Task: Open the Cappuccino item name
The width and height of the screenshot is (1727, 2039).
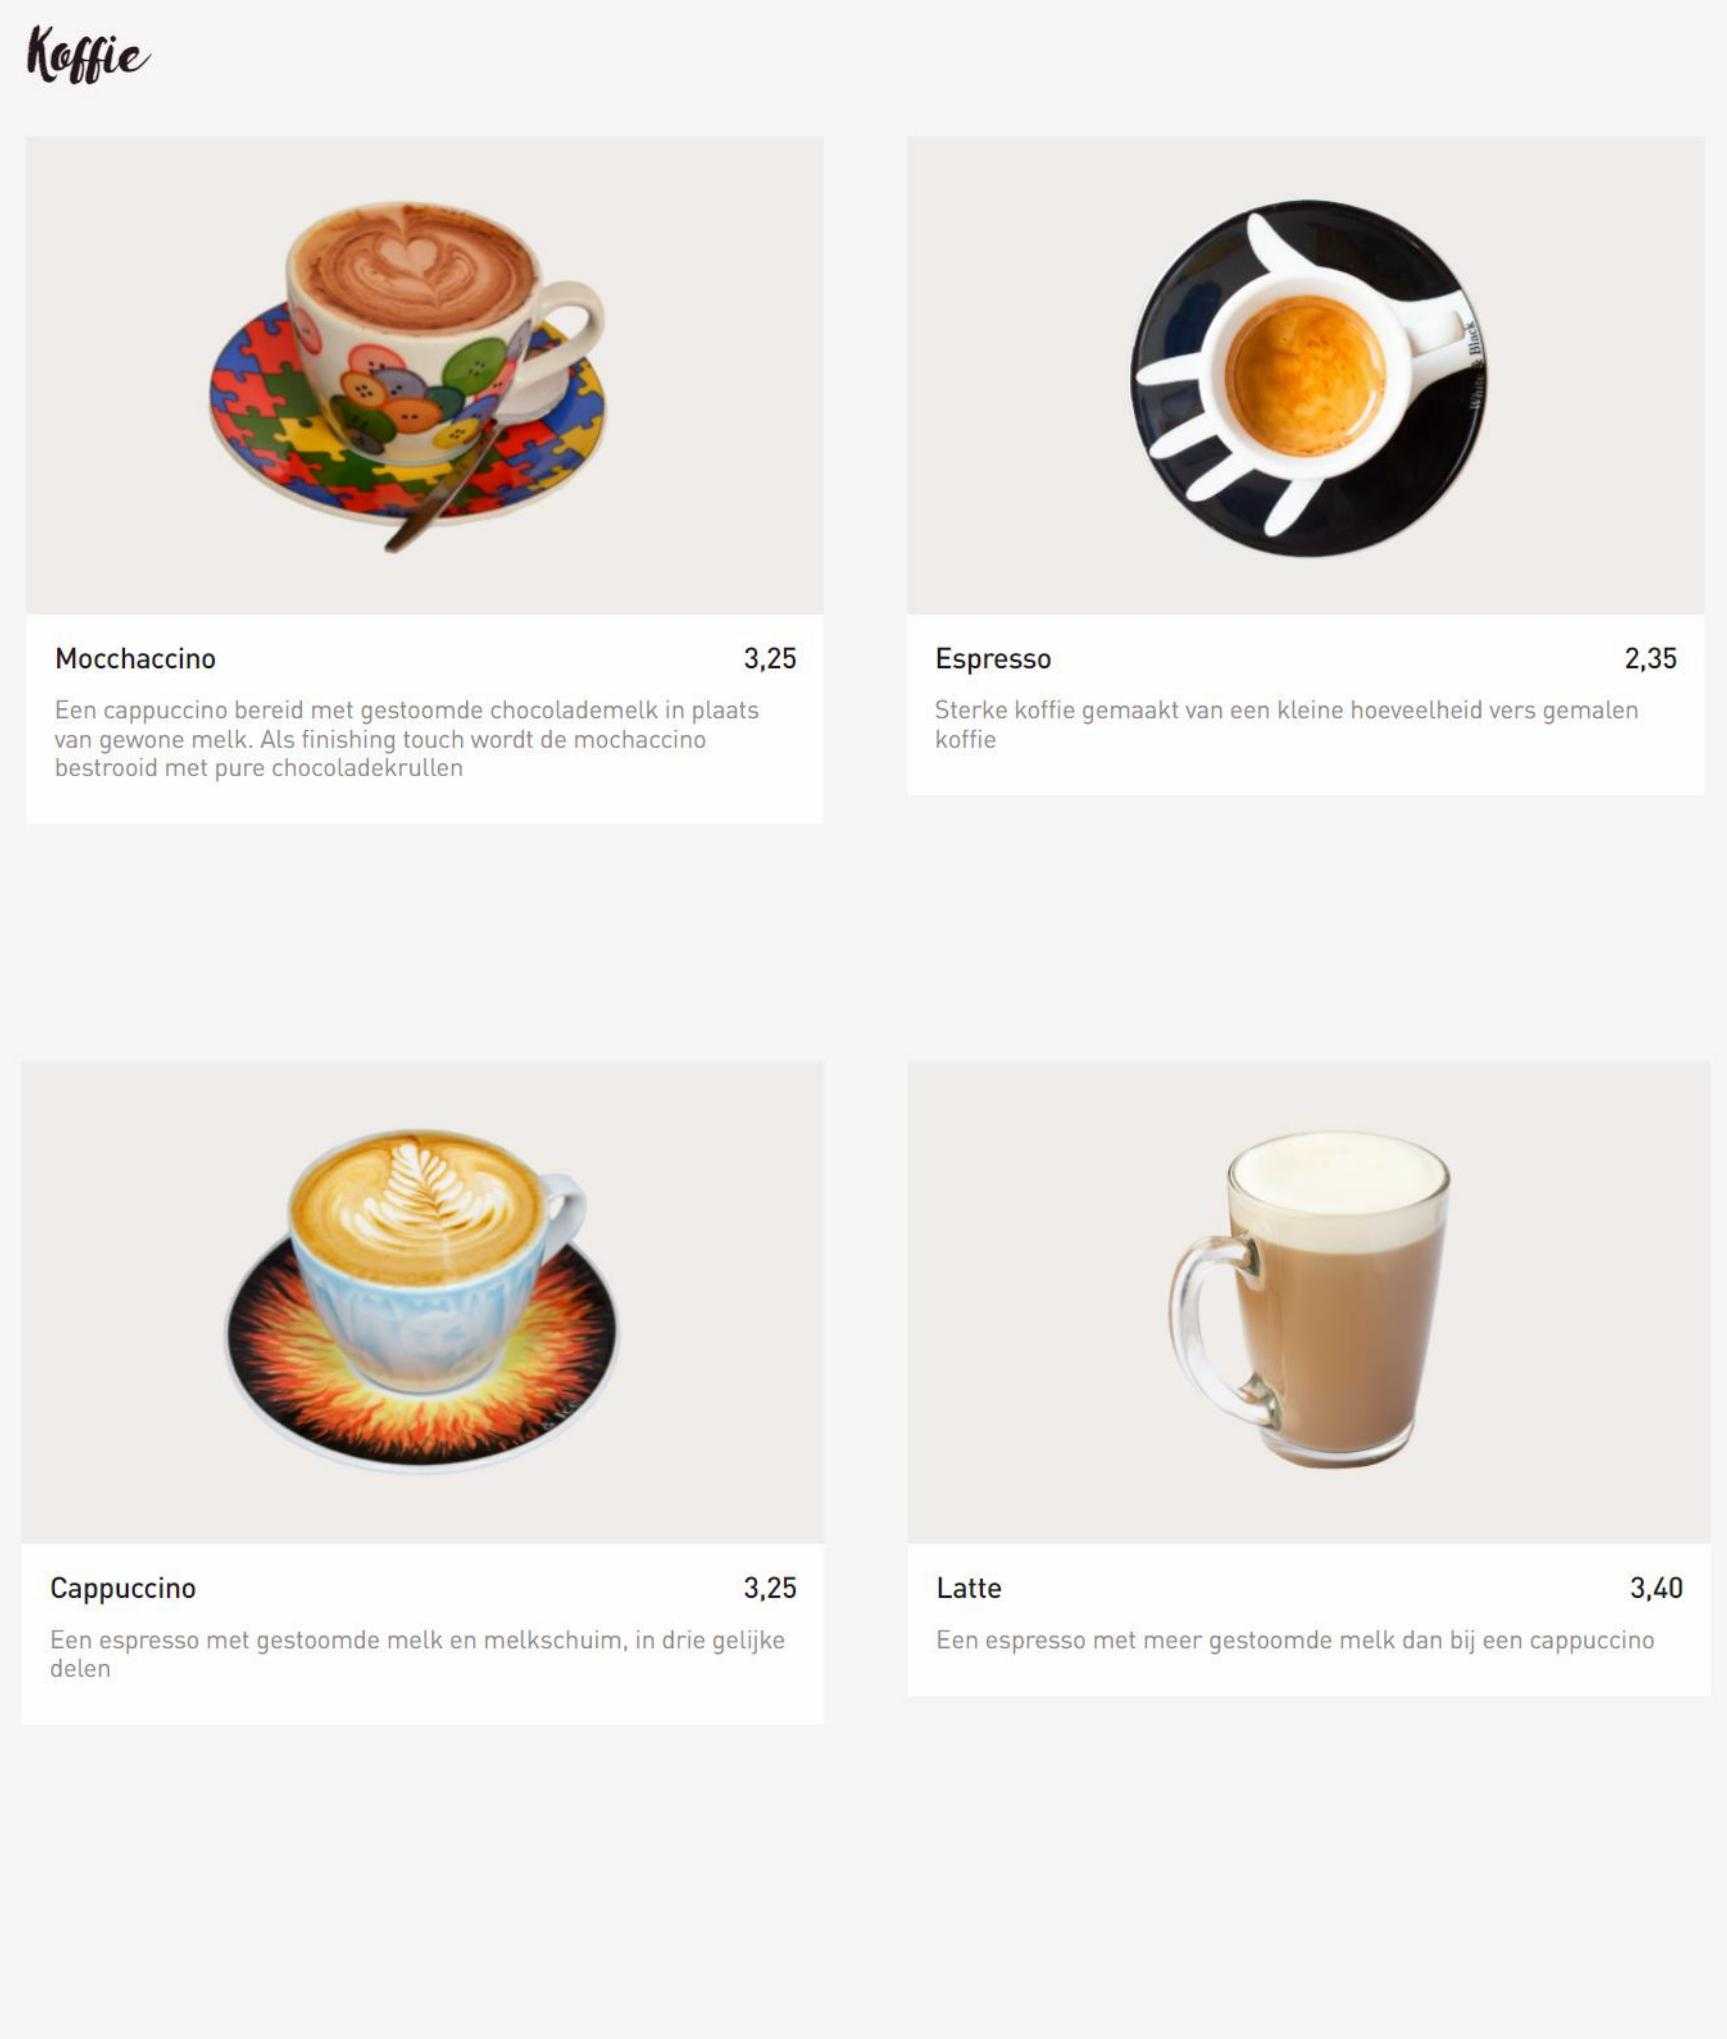Action: 123,1588
